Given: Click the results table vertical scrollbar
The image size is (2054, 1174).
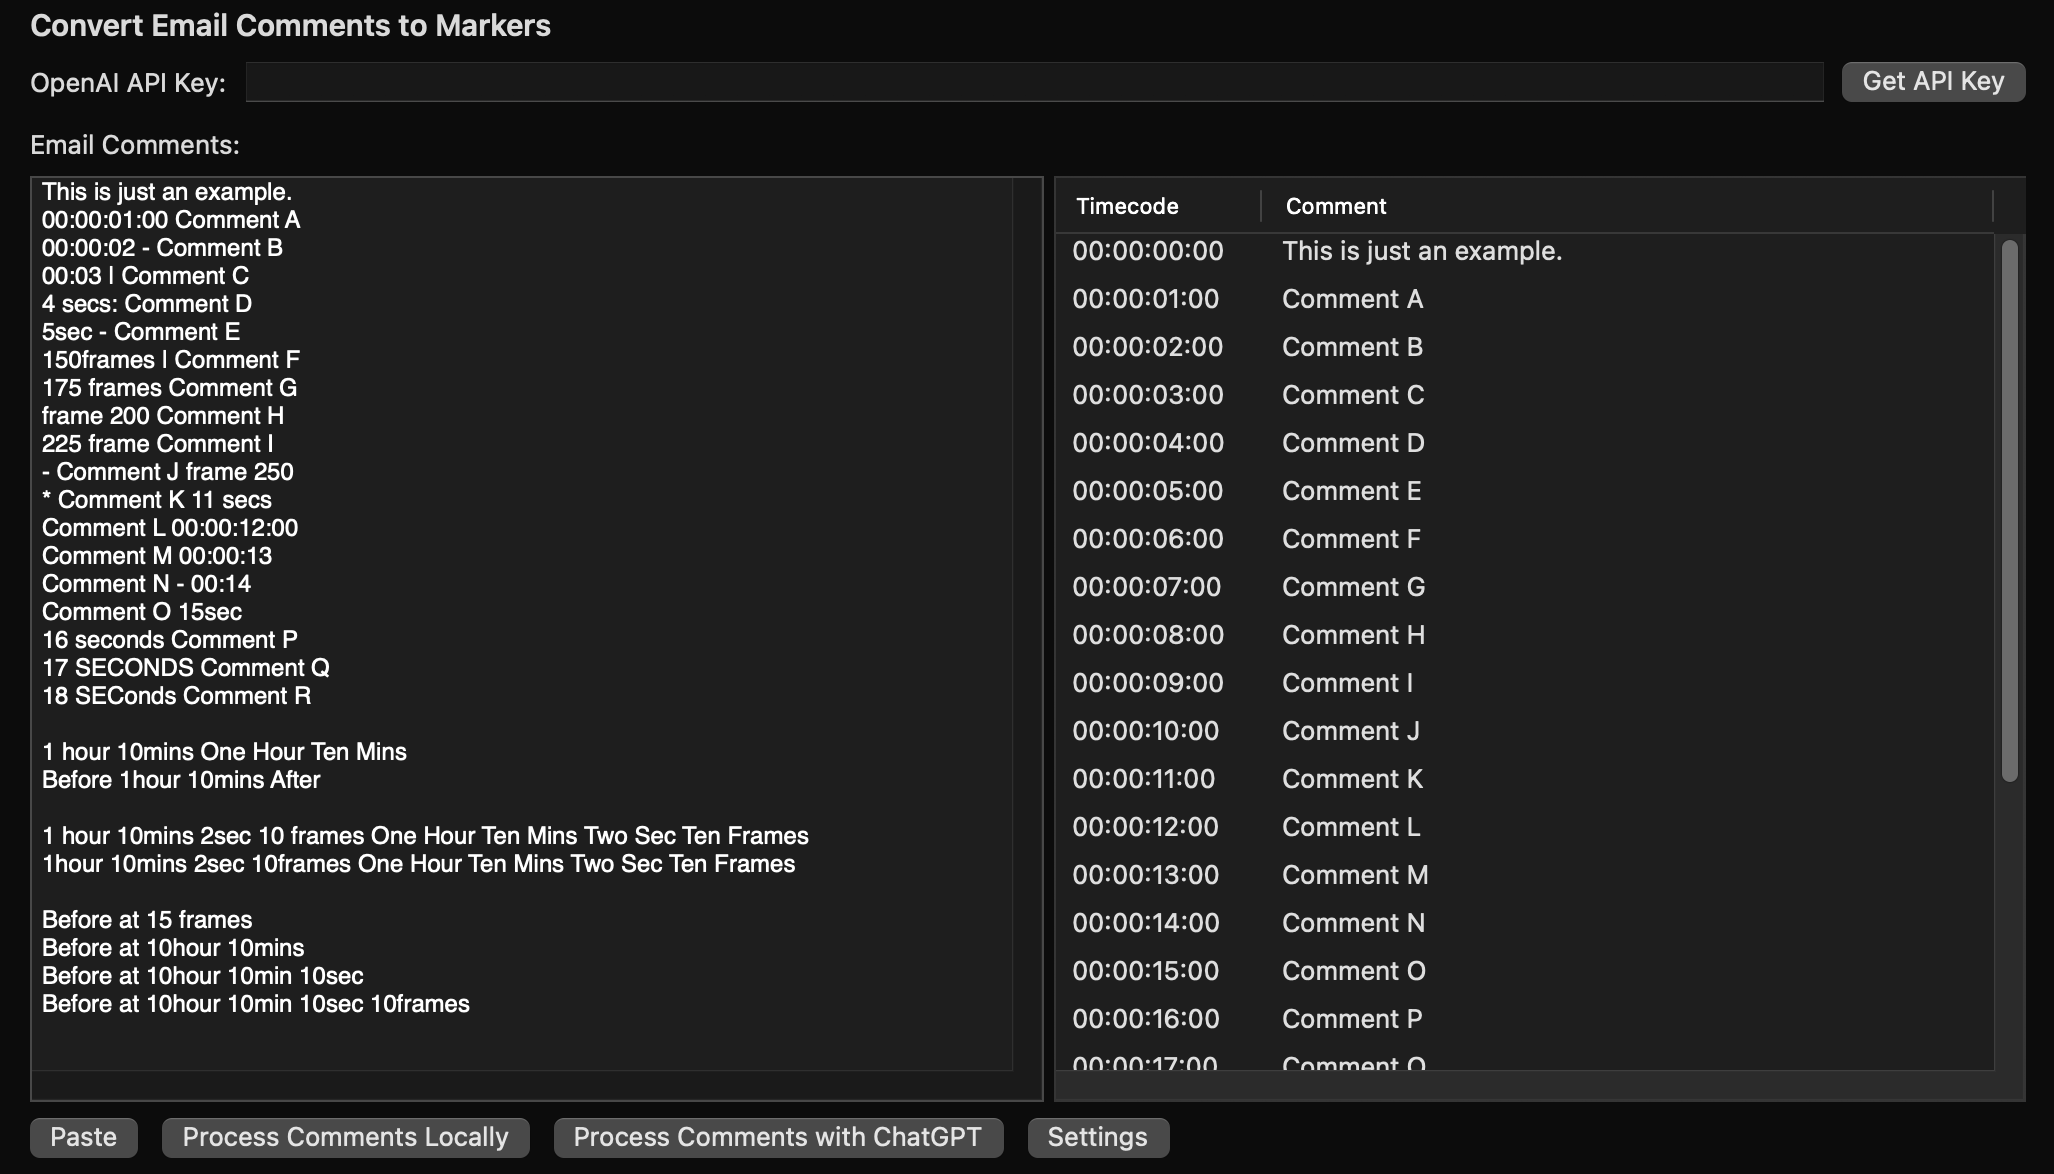Looking at the screenshot, I should pyautogui.click(x=2009, y=510).
